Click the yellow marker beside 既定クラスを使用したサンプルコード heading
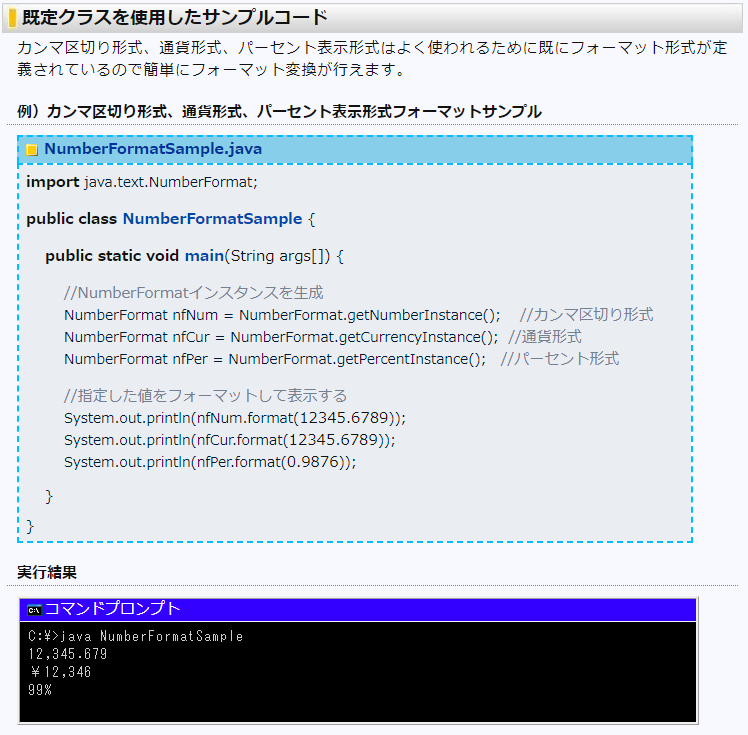The width and height of the screenshot is (748, 735). click(x=13, y=18)
